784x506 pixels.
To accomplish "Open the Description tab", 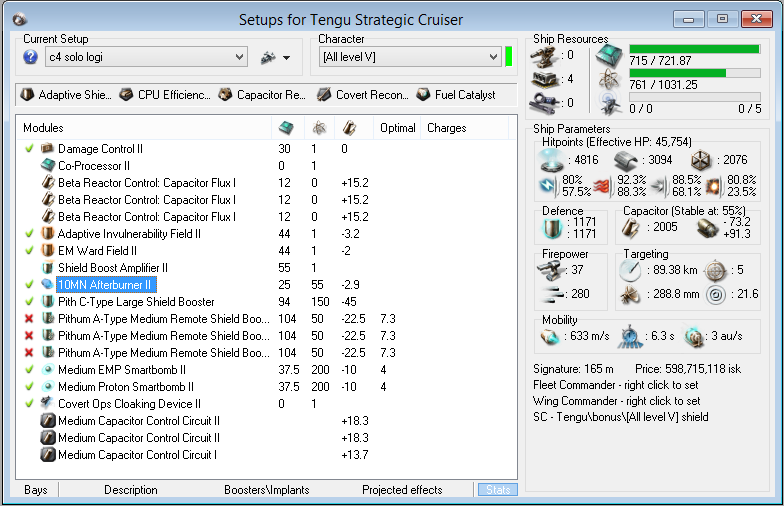I will pos(130,490).
